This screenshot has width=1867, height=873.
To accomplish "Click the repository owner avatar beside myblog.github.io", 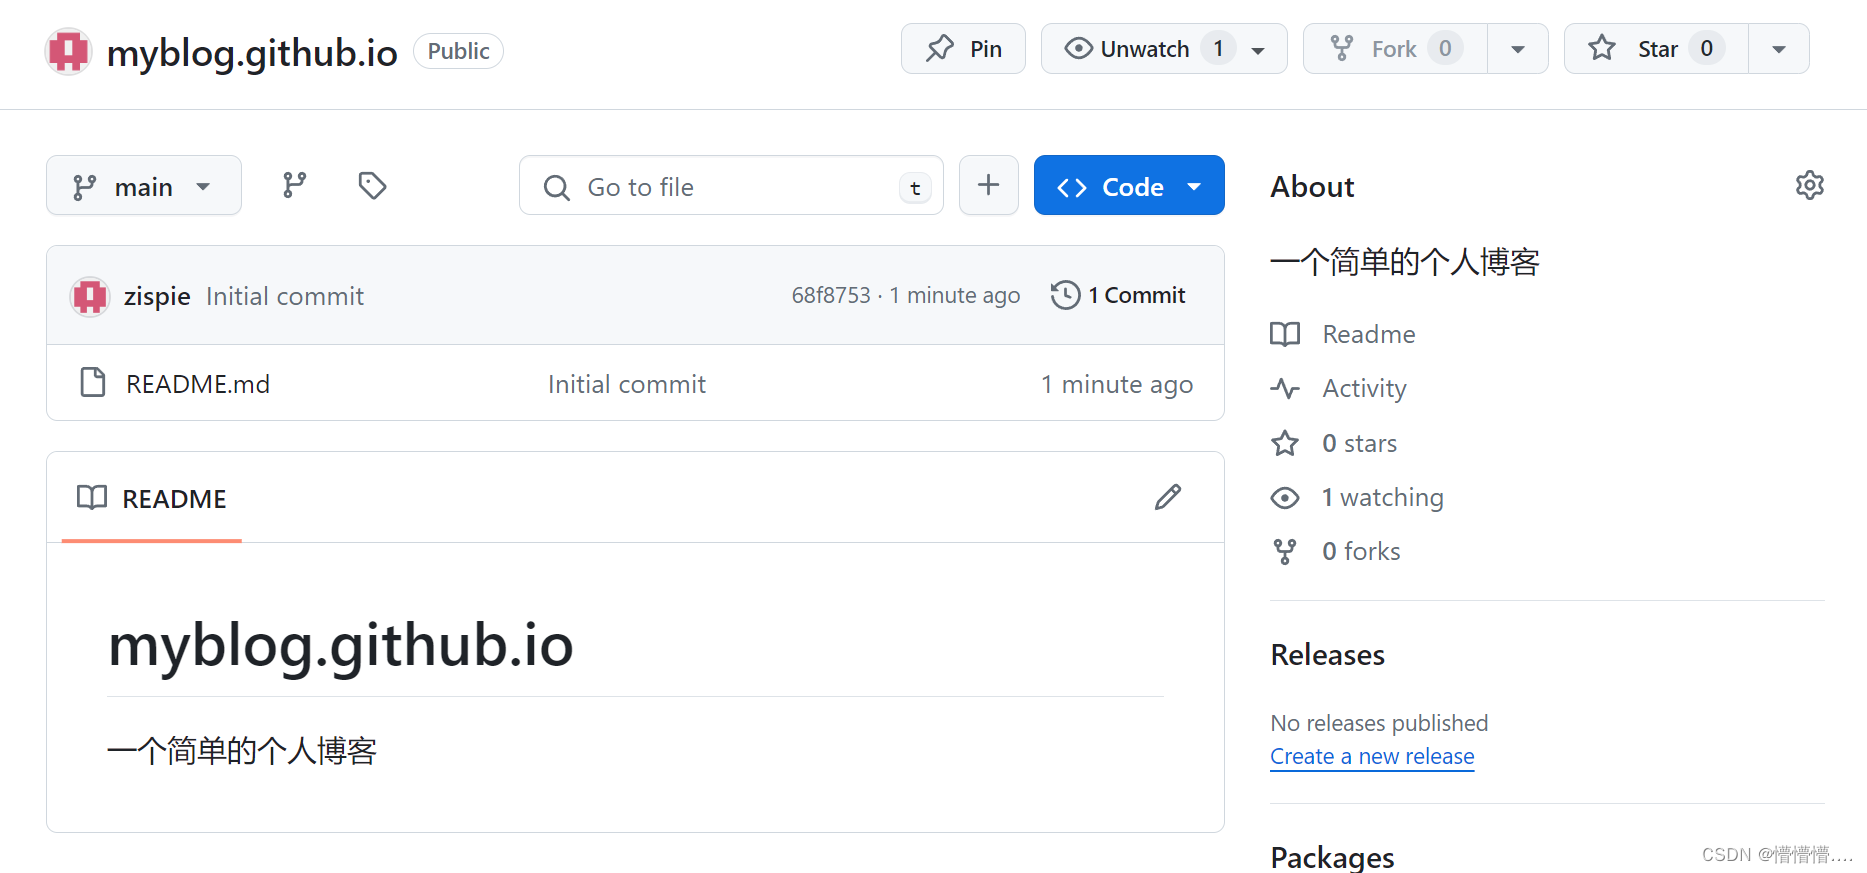I will pos(69,51).
